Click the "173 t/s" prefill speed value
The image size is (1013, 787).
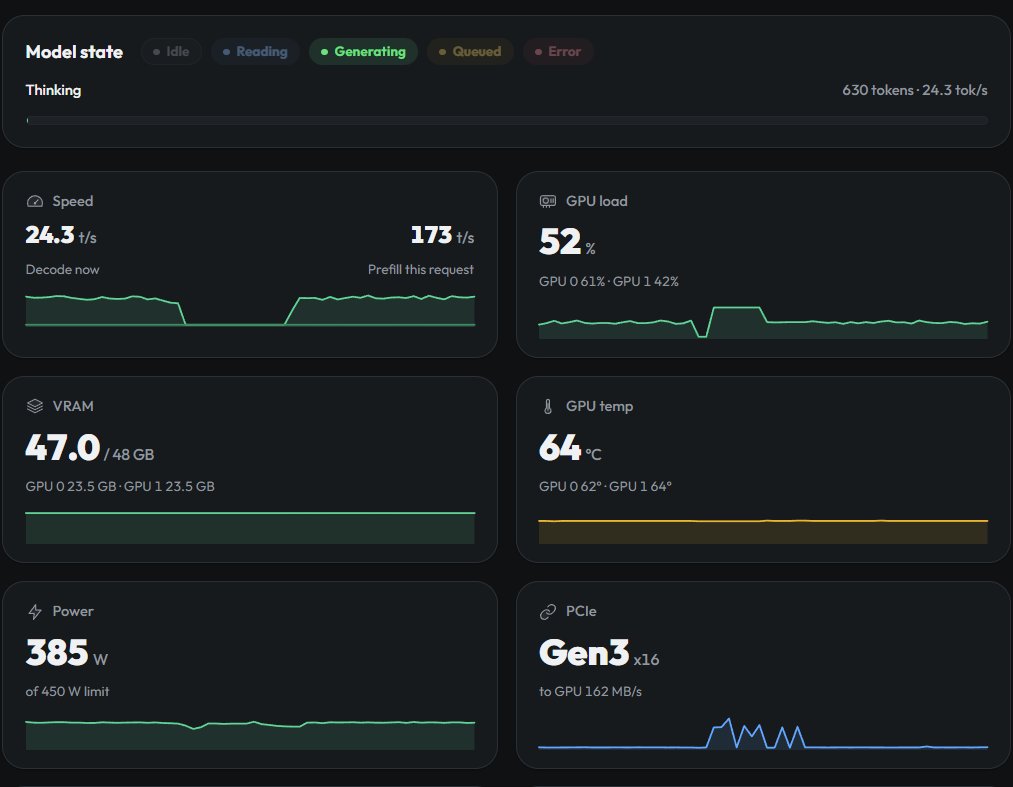point(443,235)
